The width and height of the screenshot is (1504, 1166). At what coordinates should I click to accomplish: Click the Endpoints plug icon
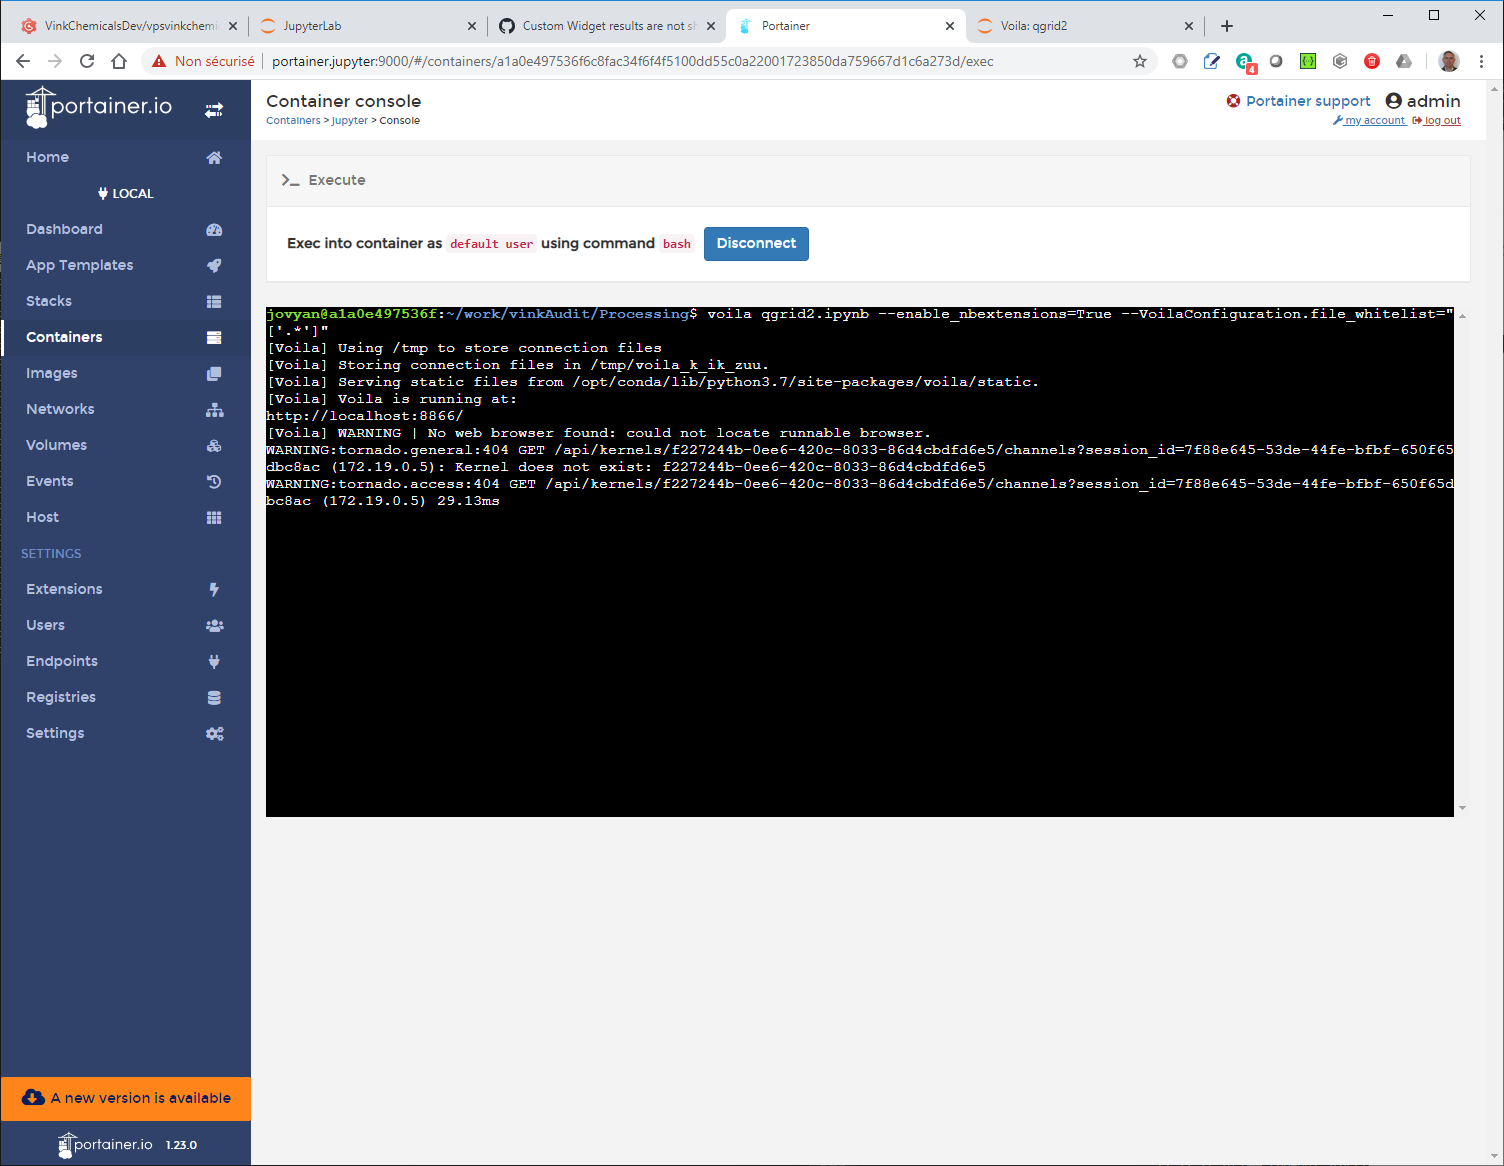point(214,661)
